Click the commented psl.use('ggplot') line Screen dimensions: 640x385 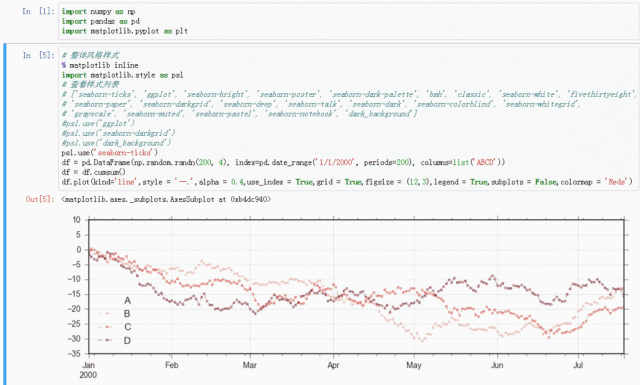tap(98, 123)
